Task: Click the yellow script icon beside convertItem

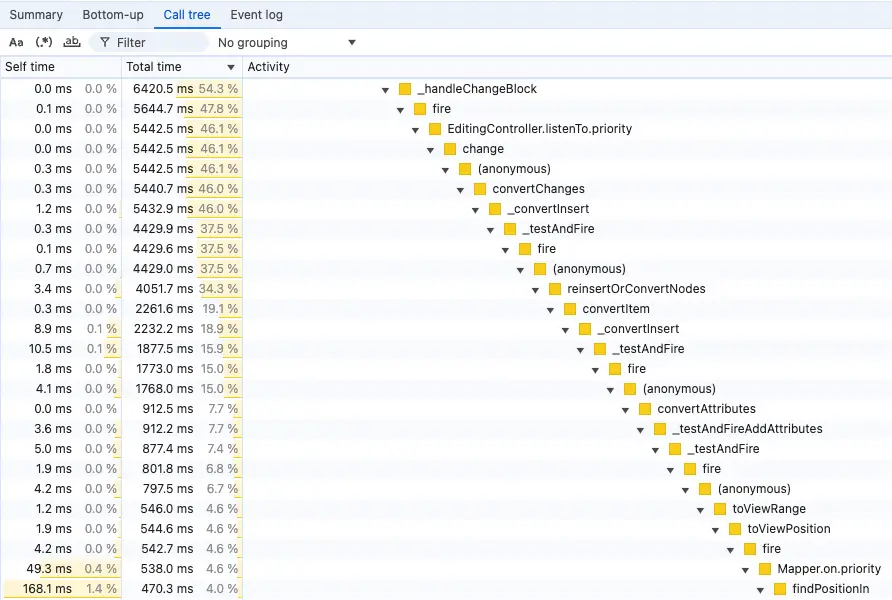Action: [x=570, y=309]
